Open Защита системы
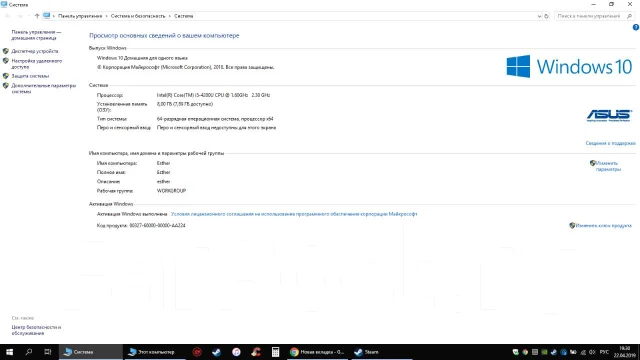This screenshot has width=640, height=360. pos(30,76)
